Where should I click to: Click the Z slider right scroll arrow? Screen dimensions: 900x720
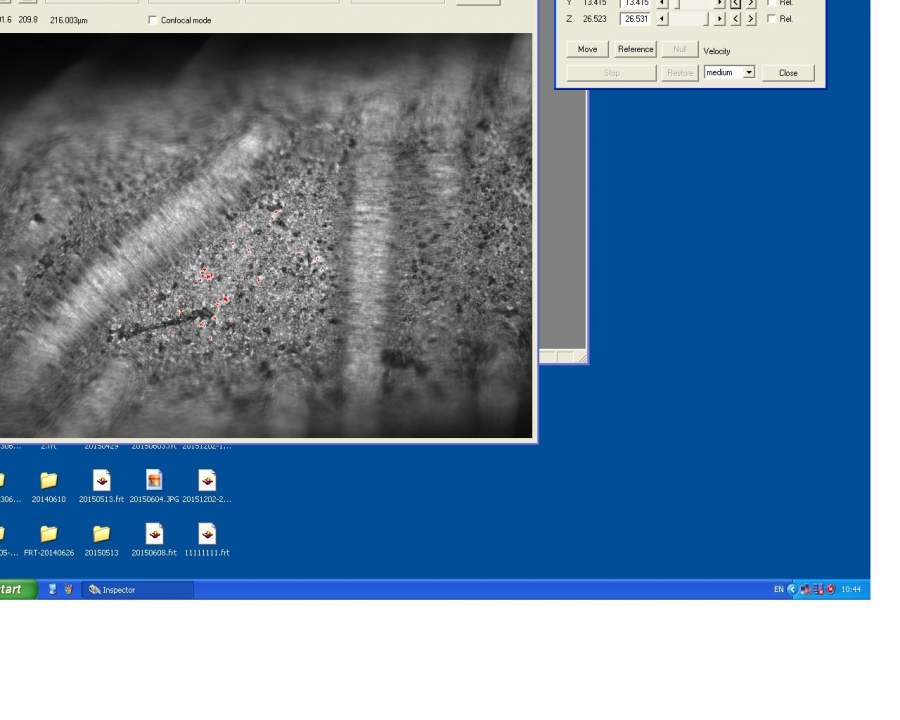(719, 19)
